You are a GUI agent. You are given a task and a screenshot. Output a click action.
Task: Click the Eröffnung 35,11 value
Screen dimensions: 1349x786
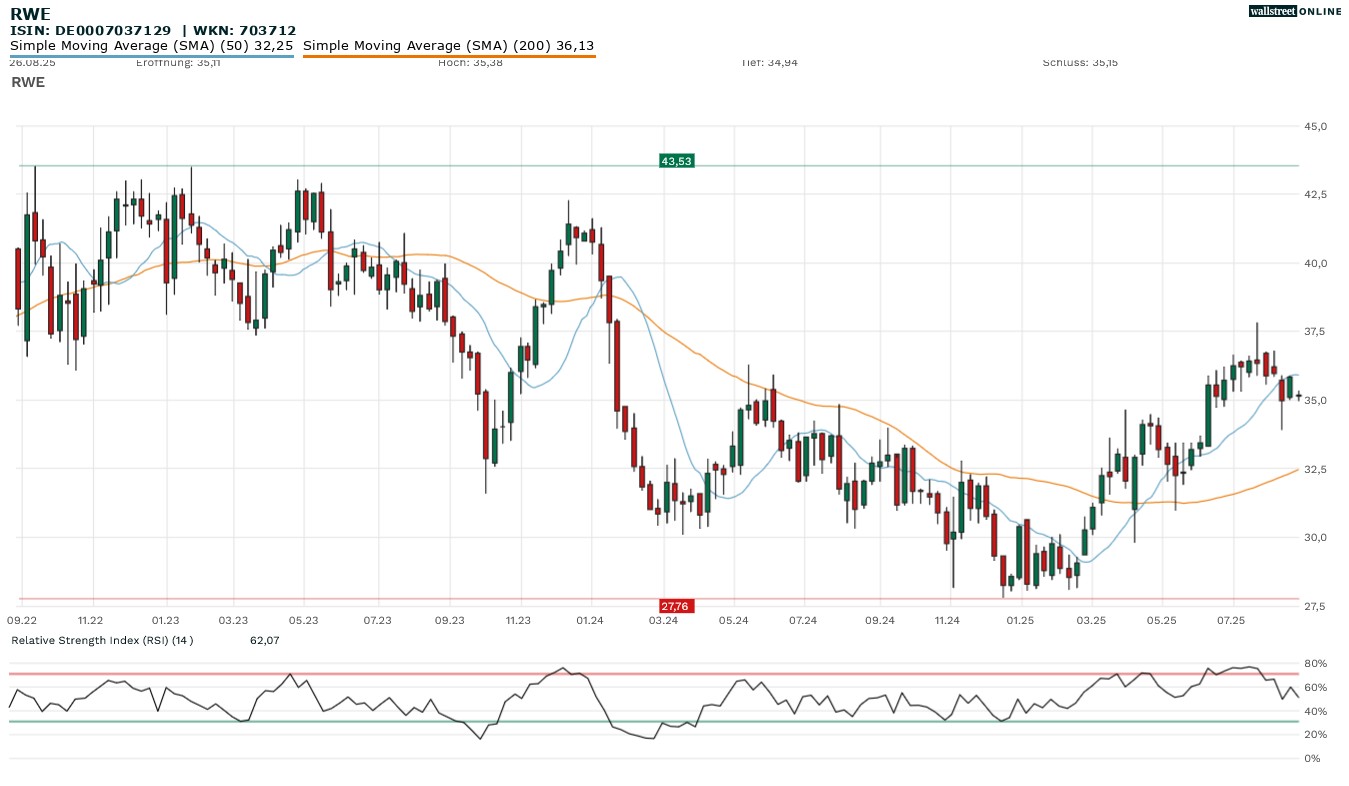[x=178, y=63]
